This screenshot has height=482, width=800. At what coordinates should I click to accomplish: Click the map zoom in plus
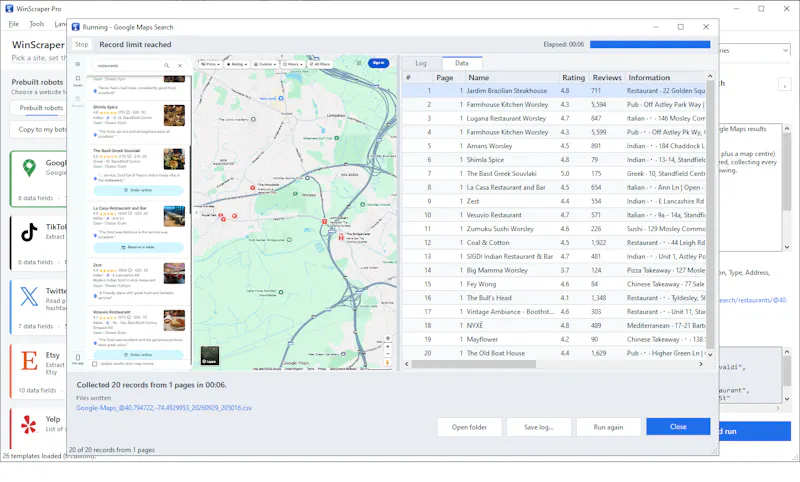coord(388,346)
